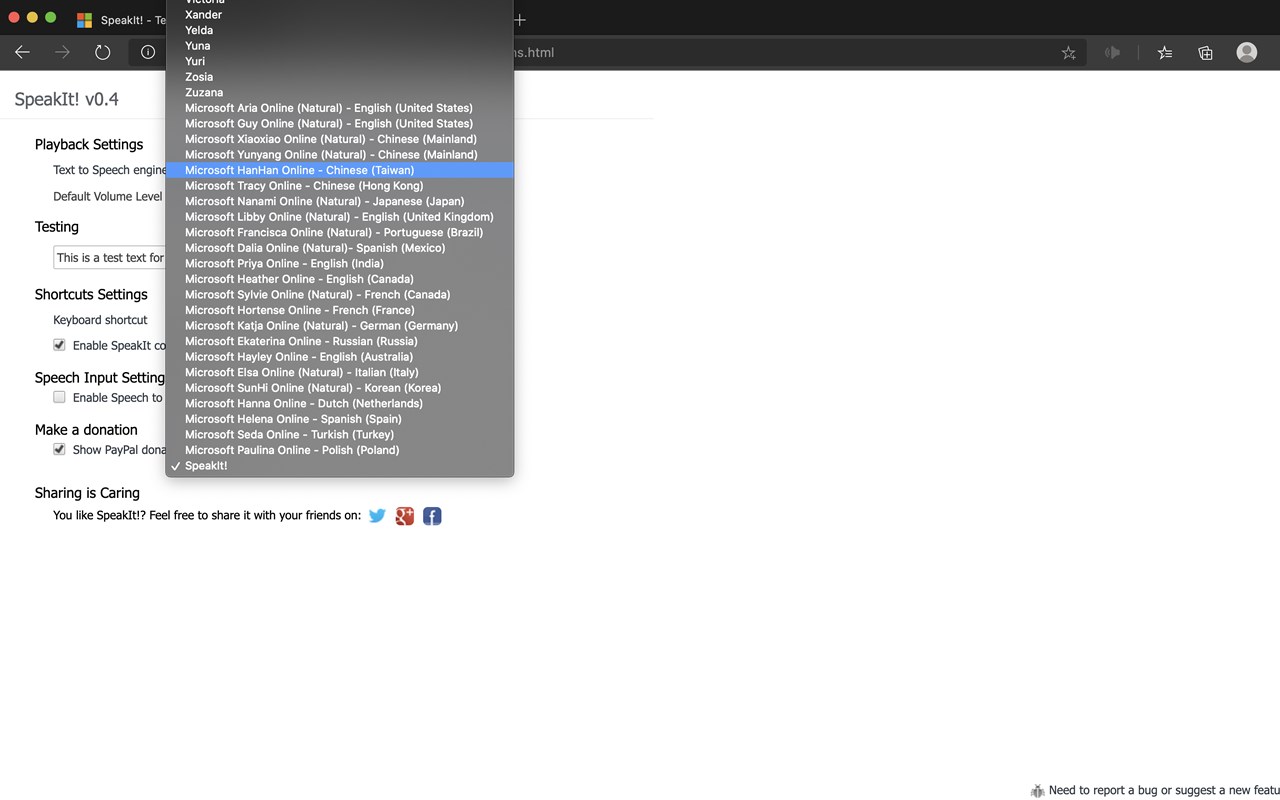The height and width of the screenshot is (800, 1280).
Task: Pick Microsoft Seda Online Turkish voice
Action: [340, 434]
